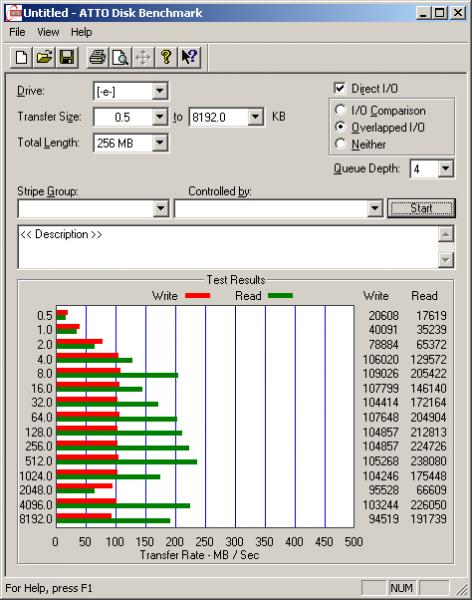Save results using the floppy disk icon
Screen dimensions: 472x600
click(x=67, y=58)
